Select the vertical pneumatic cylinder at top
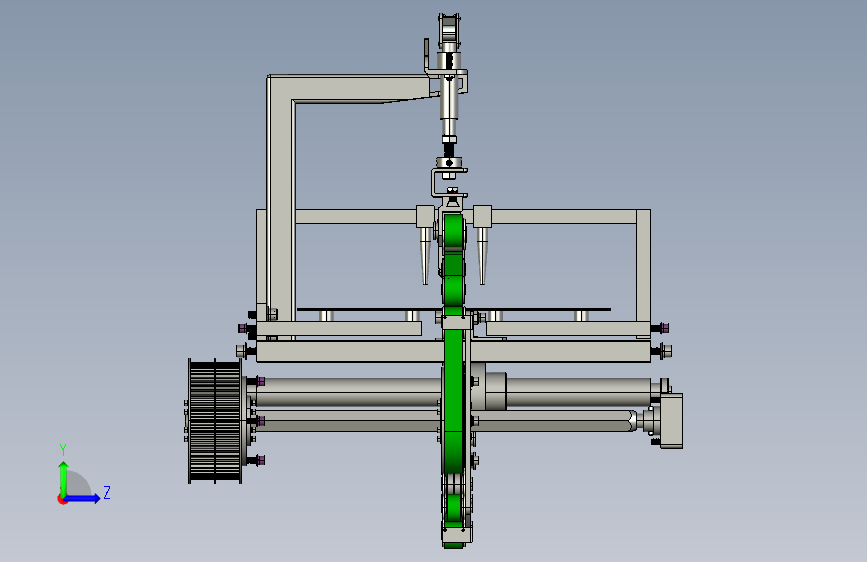 [x=450, y=94]
